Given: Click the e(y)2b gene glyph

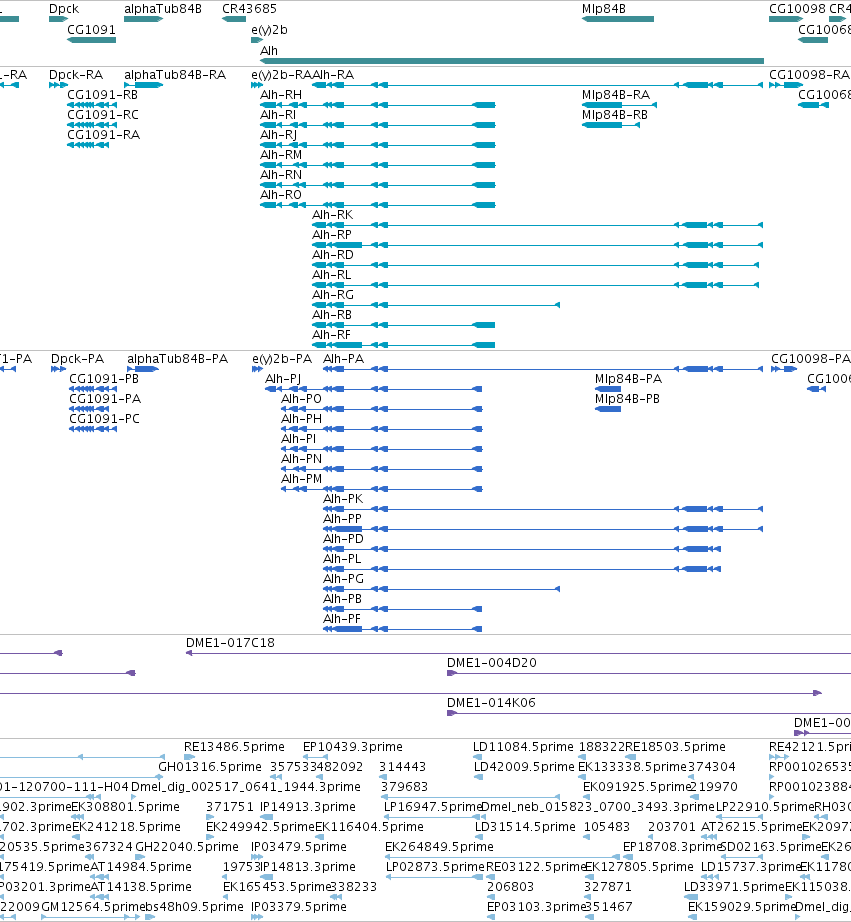Looking at the screenshot, I should (x=257, y=40).
